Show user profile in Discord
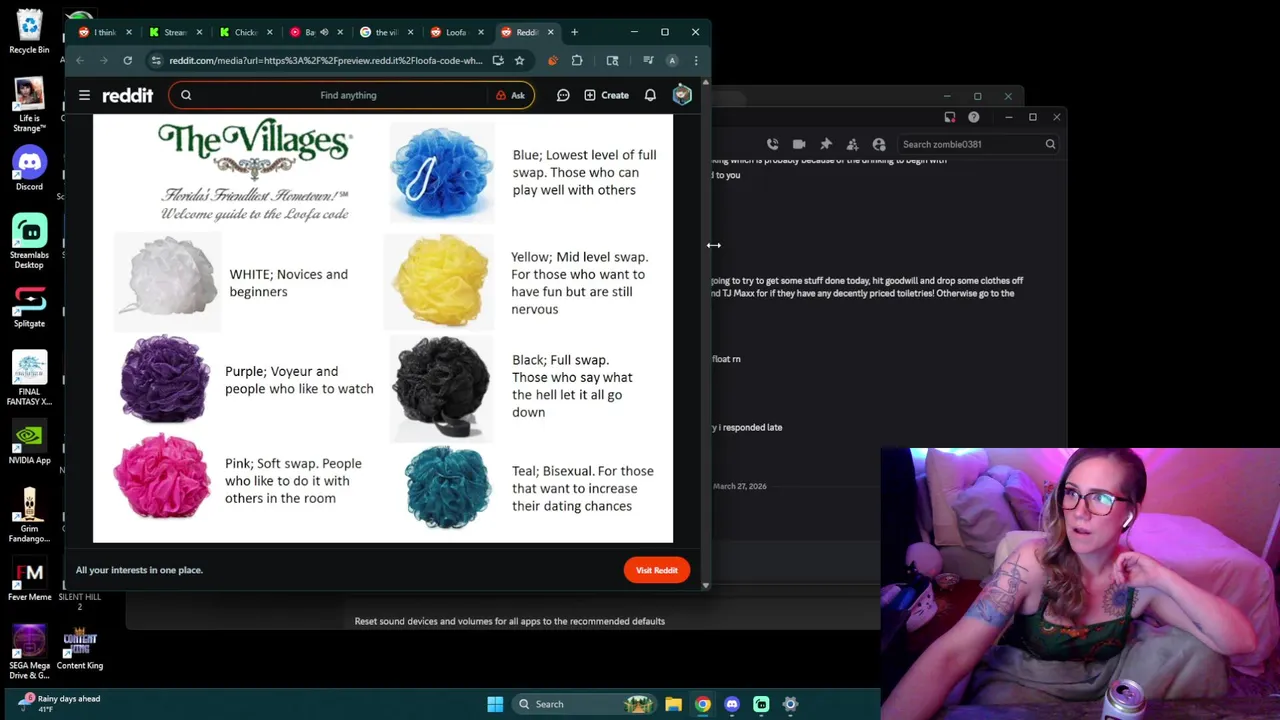The height and width of the screenshot is (720, 1280). (879, 144)
